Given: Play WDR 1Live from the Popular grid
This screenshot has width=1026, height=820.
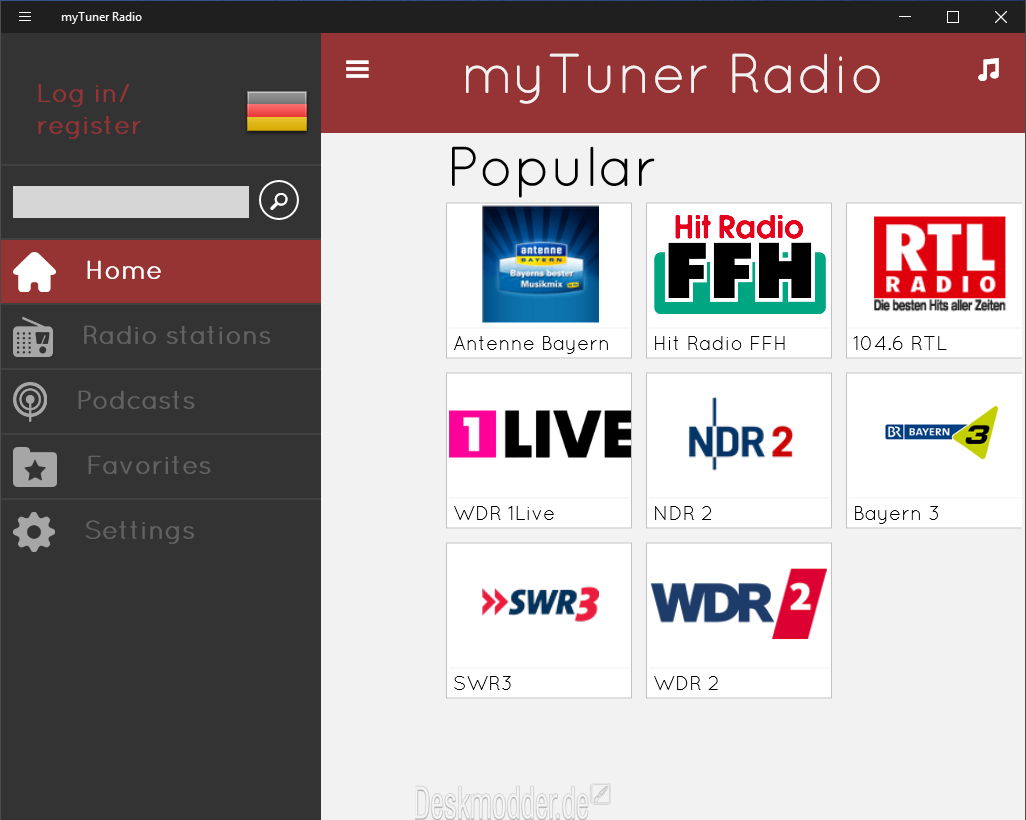Looking at the screenshot, I should pos(538,435).
